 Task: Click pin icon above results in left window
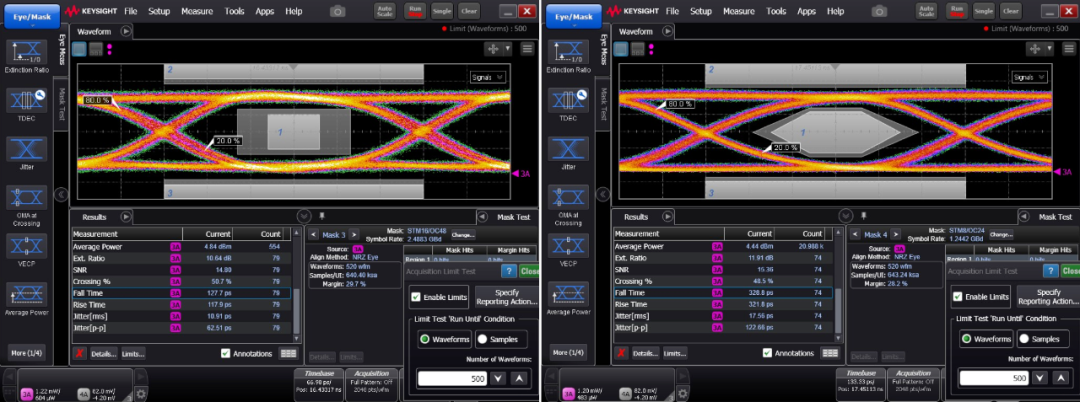[323, 217]
